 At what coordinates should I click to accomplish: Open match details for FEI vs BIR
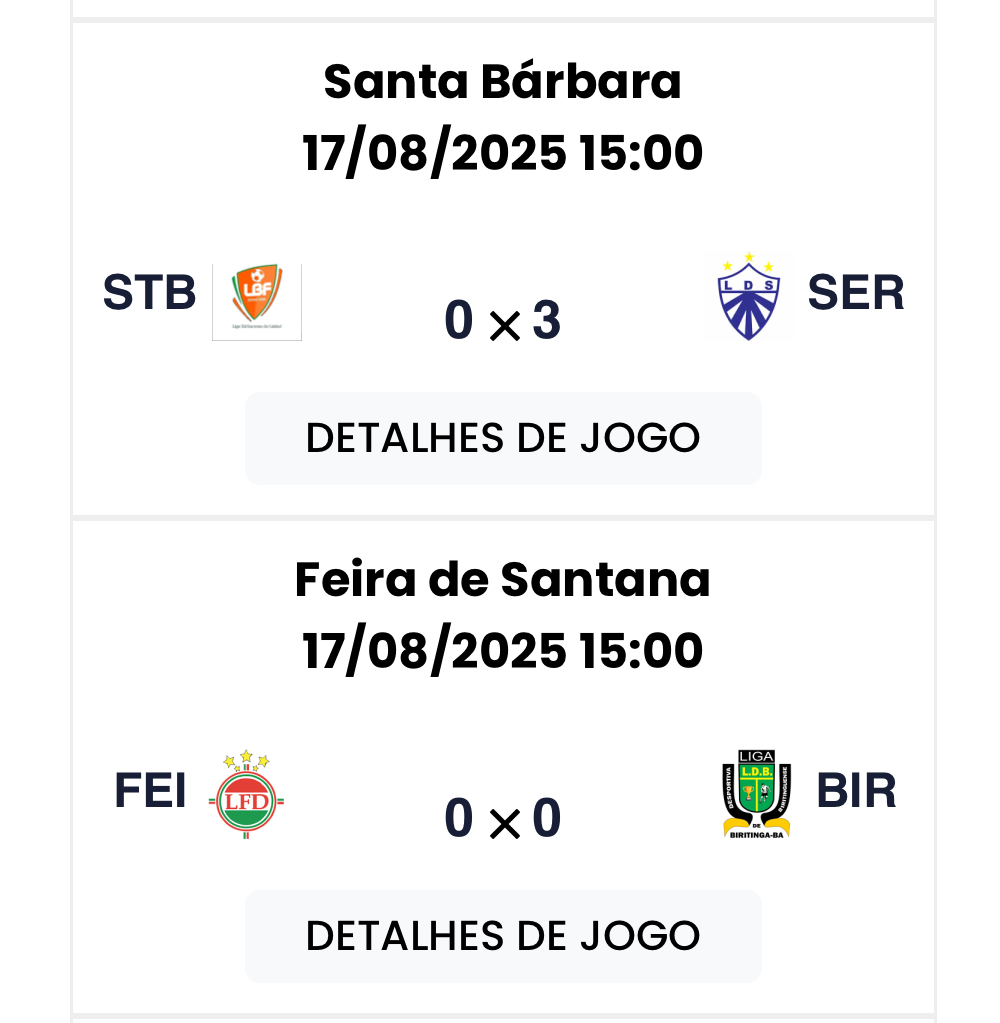coord(503,936)
